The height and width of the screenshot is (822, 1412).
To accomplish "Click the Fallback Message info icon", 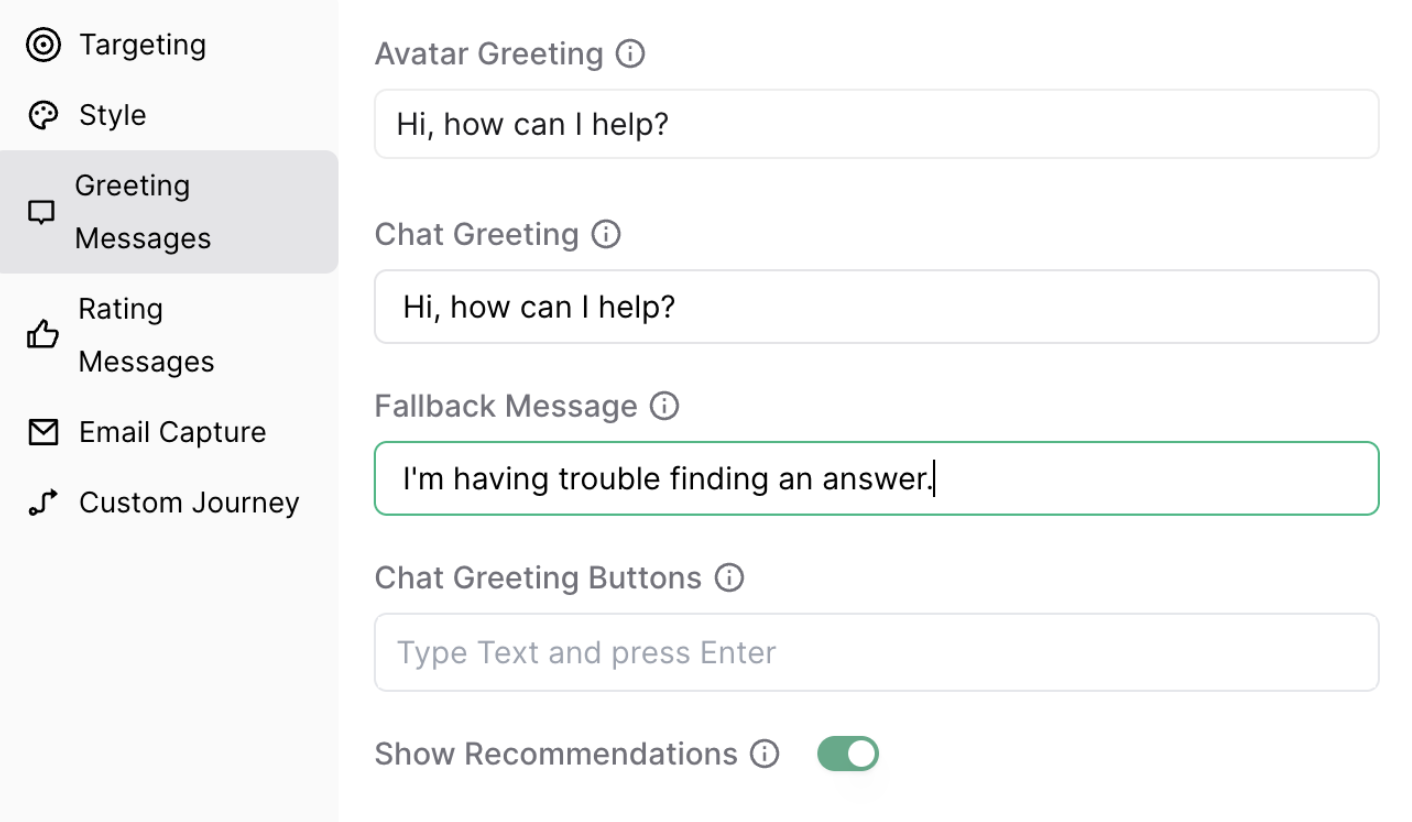I will (x=664, y=406).
